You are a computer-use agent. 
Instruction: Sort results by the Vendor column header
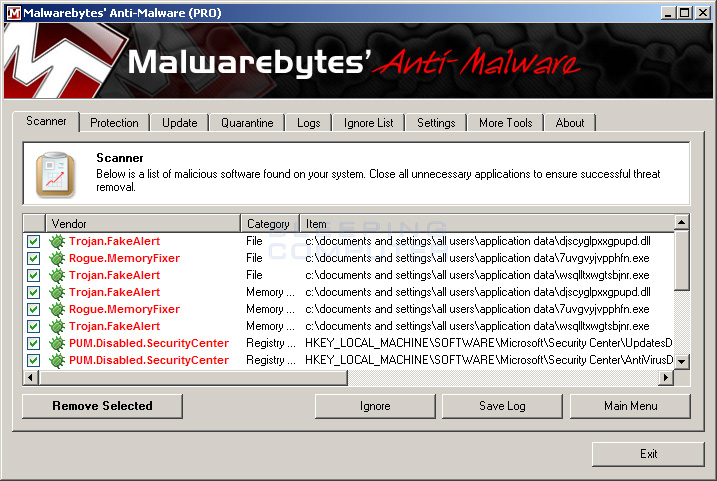[x=143, y=224]
